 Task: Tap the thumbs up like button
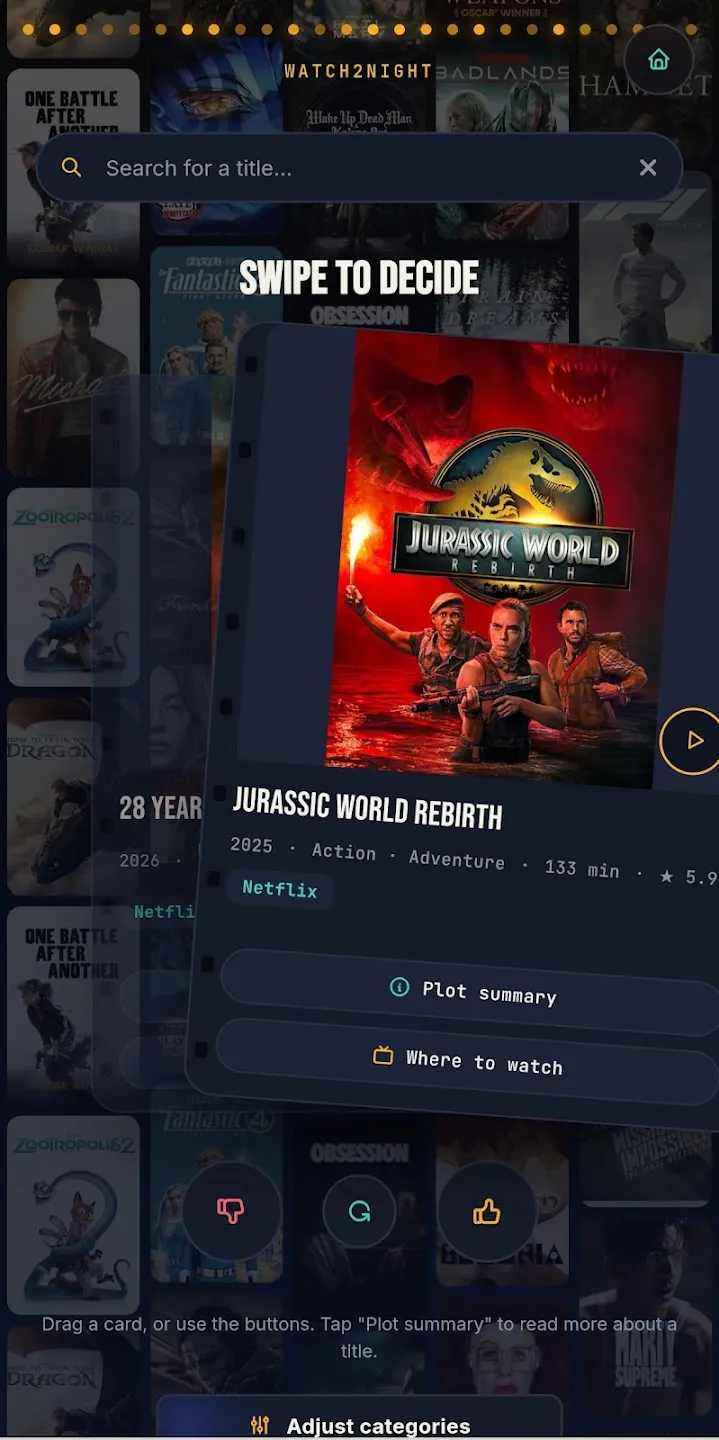[x=487, y=1212]
